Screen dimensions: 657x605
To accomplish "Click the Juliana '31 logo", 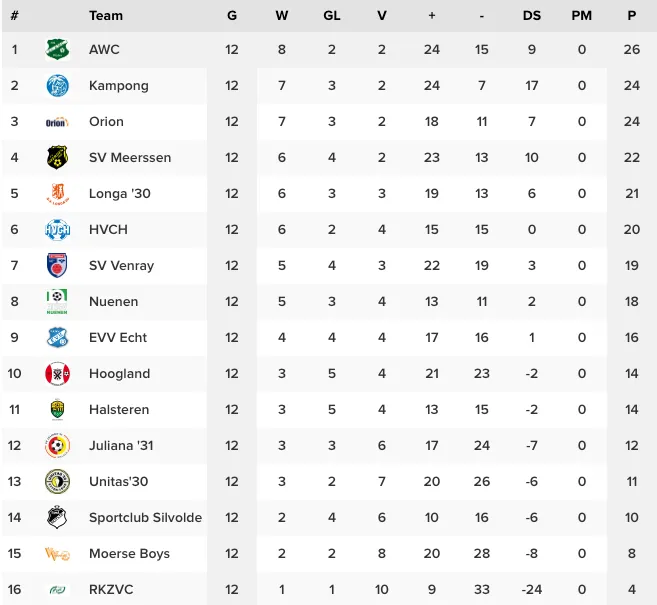I will click(x=57, y=446).
